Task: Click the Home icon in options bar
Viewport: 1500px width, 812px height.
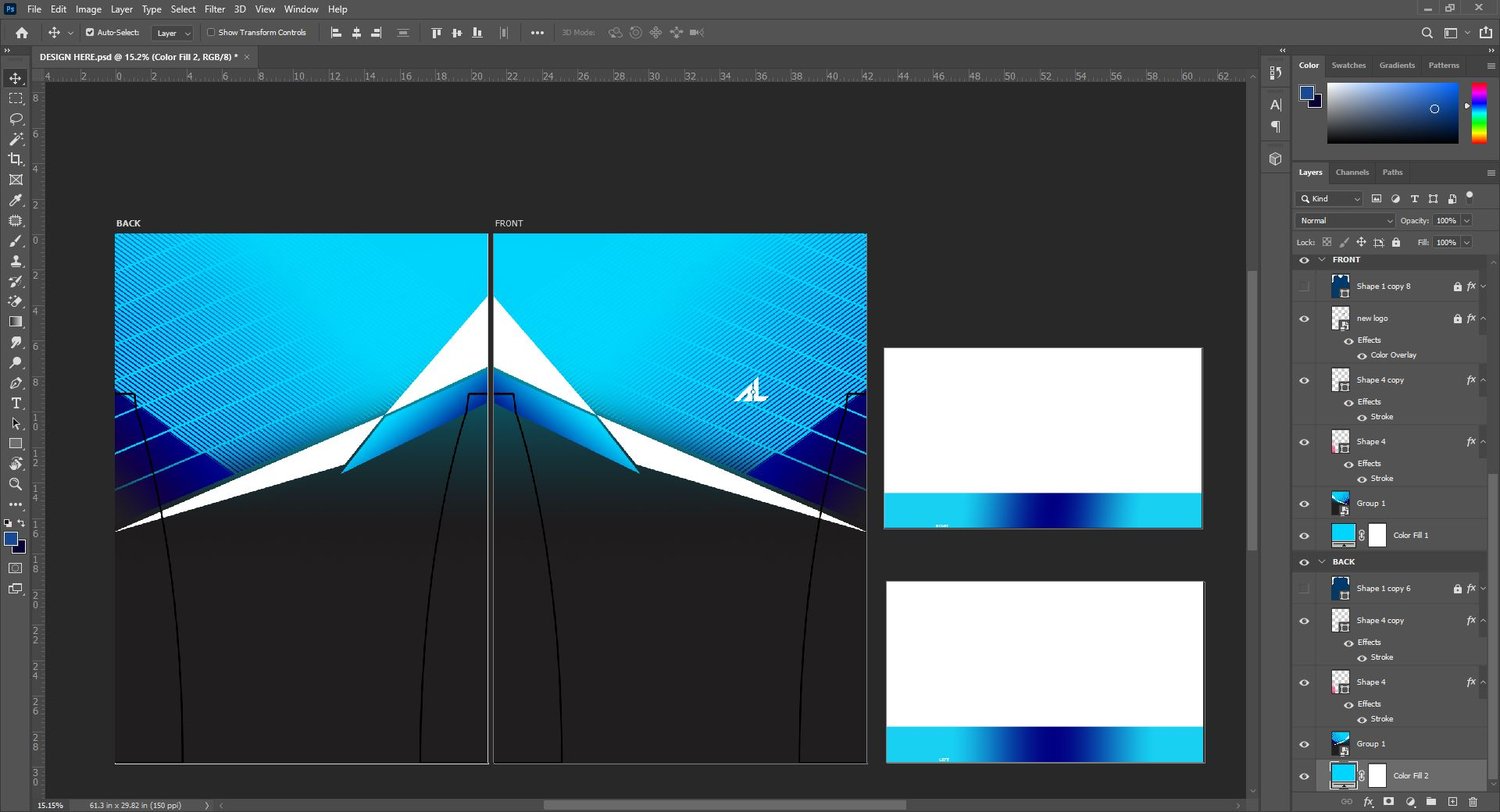Action: pyautogui.click(x=21, y=32)
